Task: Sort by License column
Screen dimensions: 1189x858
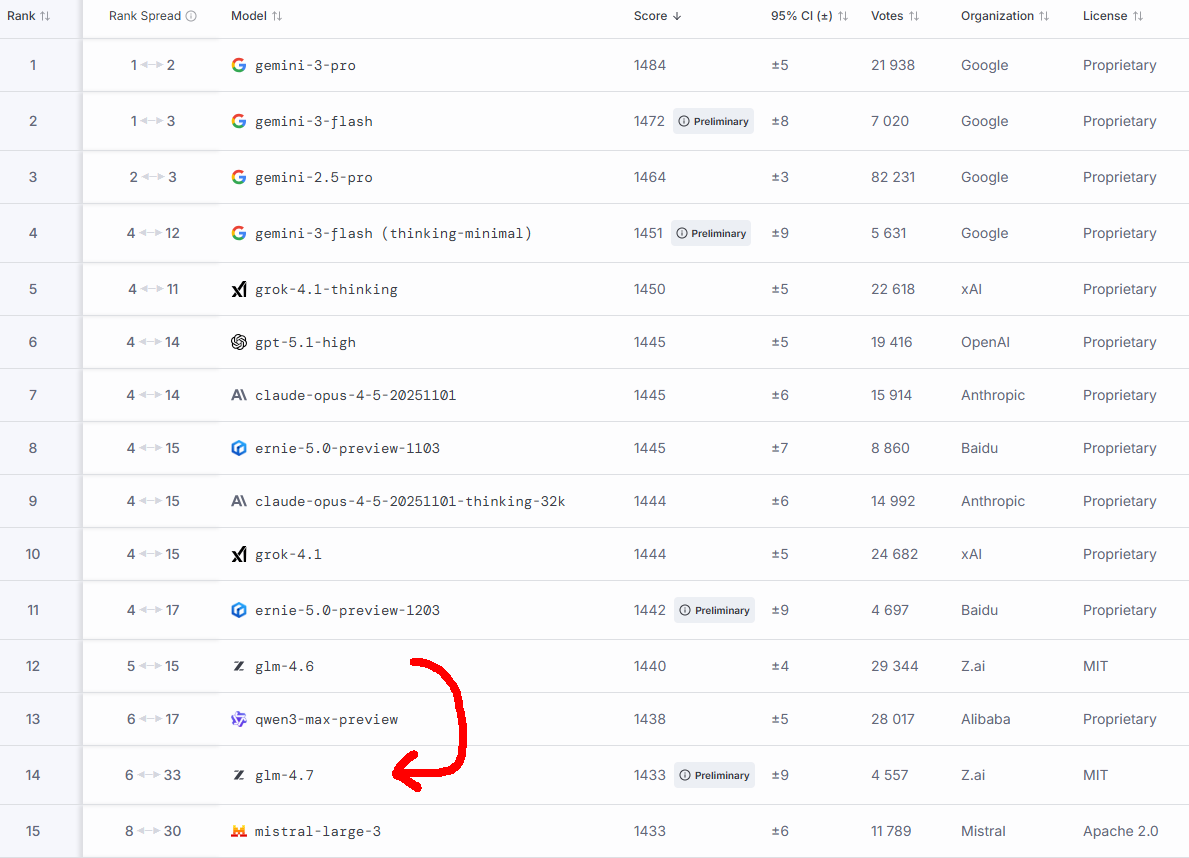Action: click(x=1112, y=16)
